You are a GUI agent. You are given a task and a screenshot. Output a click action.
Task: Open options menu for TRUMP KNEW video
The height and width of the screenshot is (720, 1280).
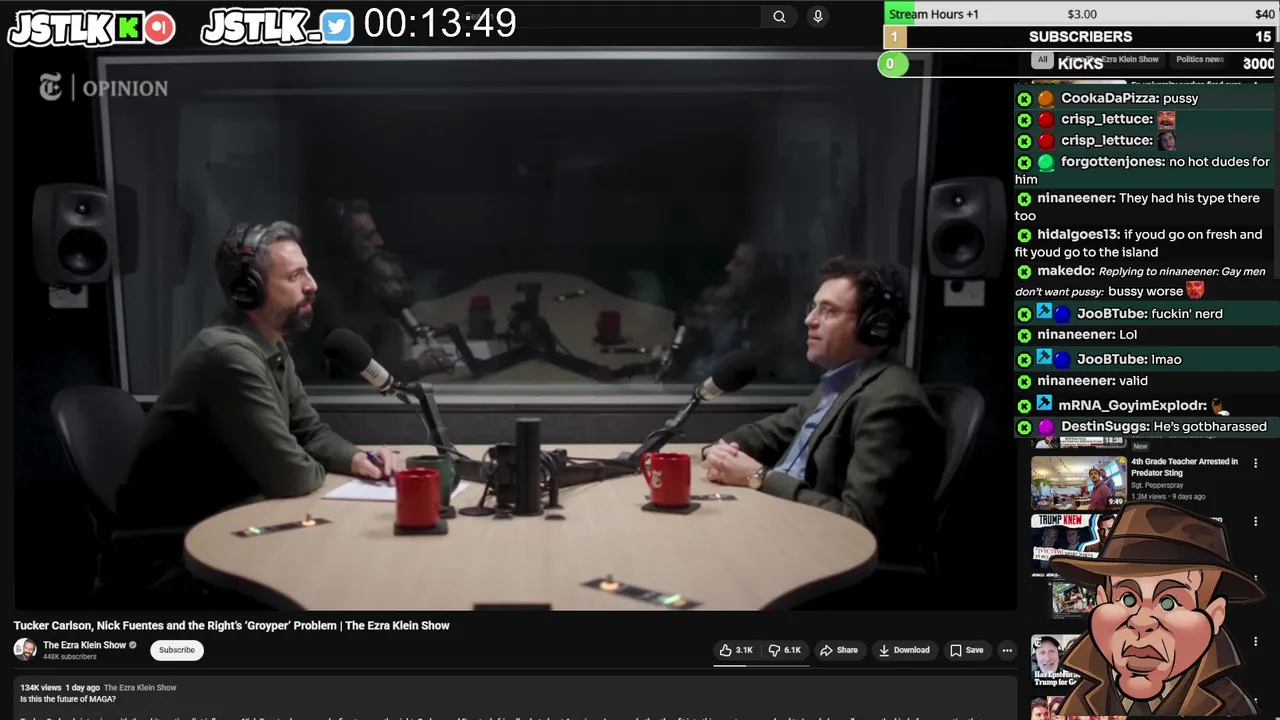pos(1256,521)
